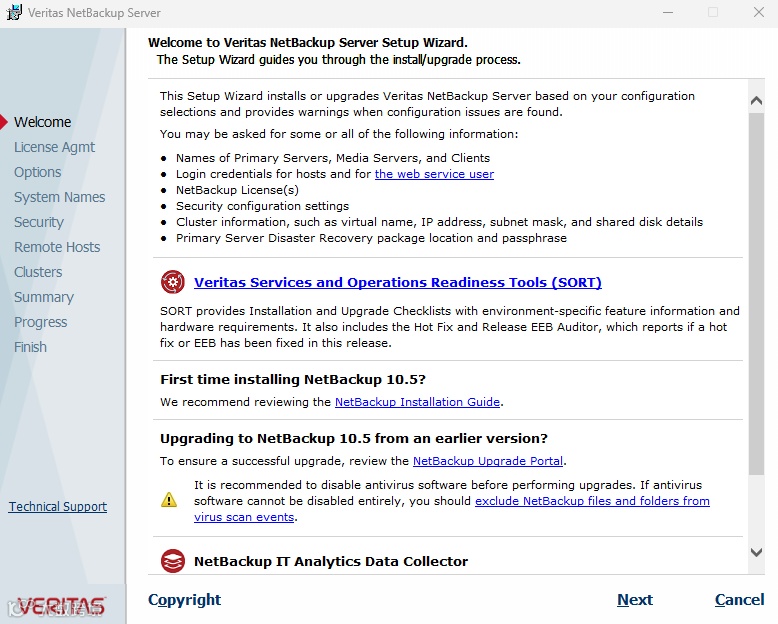Cancel the setup wizard

point(739,600)
